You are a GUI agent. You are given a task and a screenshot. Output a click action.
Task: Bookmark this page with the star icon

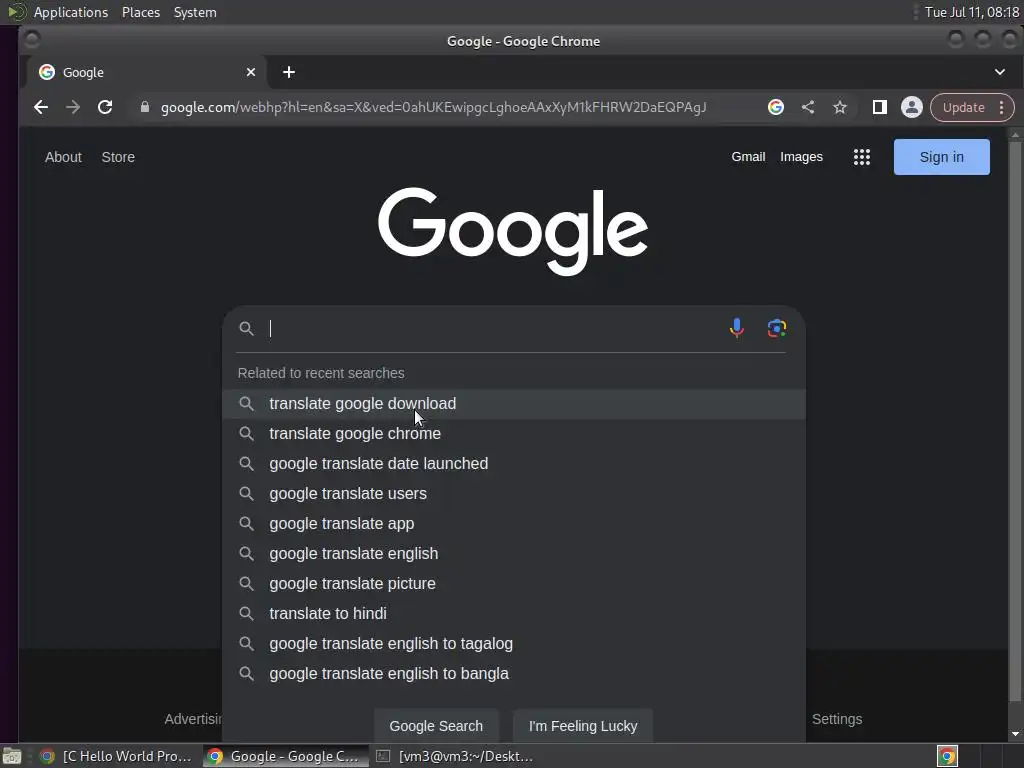pos(840,107)
